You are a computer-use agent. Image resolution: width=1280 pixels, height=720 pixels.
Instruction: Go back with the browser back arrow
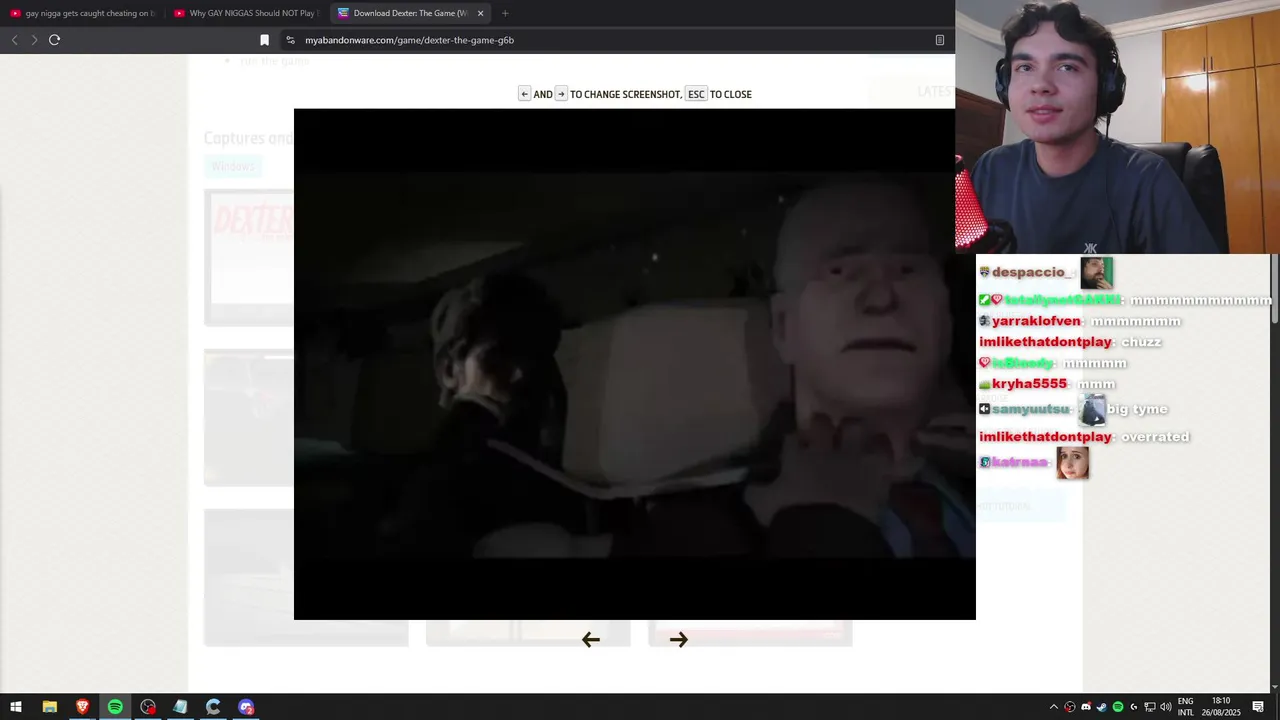coord(14,40)
